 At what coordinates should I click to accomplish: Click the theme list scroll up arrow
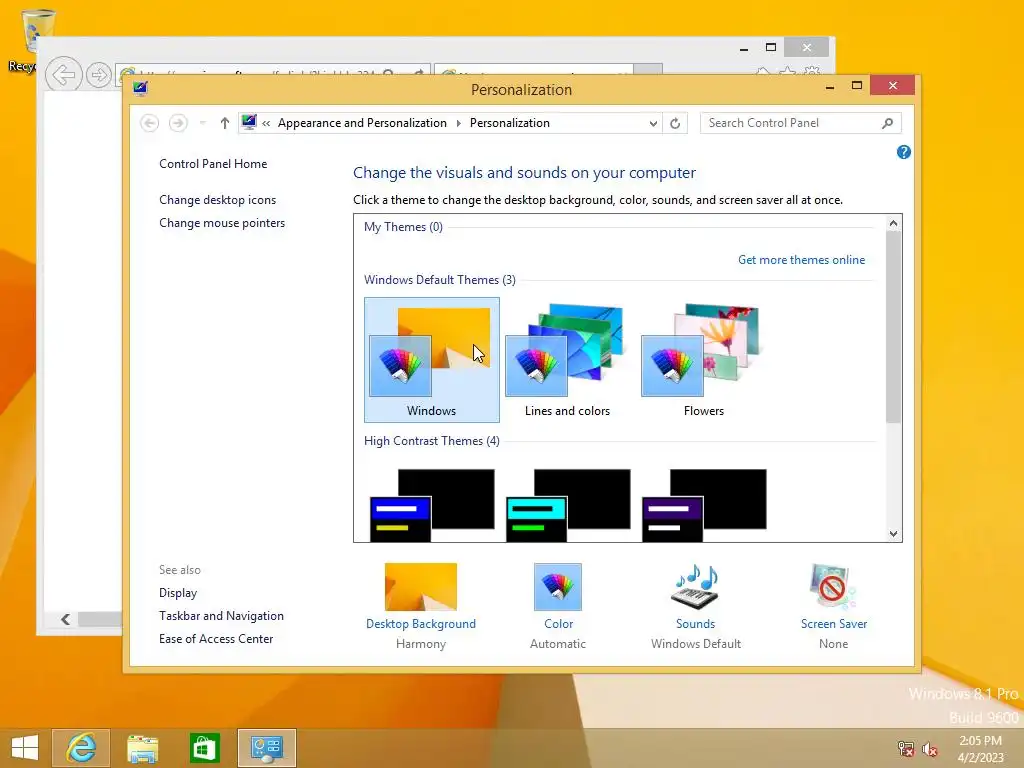[x=893, y=223]
